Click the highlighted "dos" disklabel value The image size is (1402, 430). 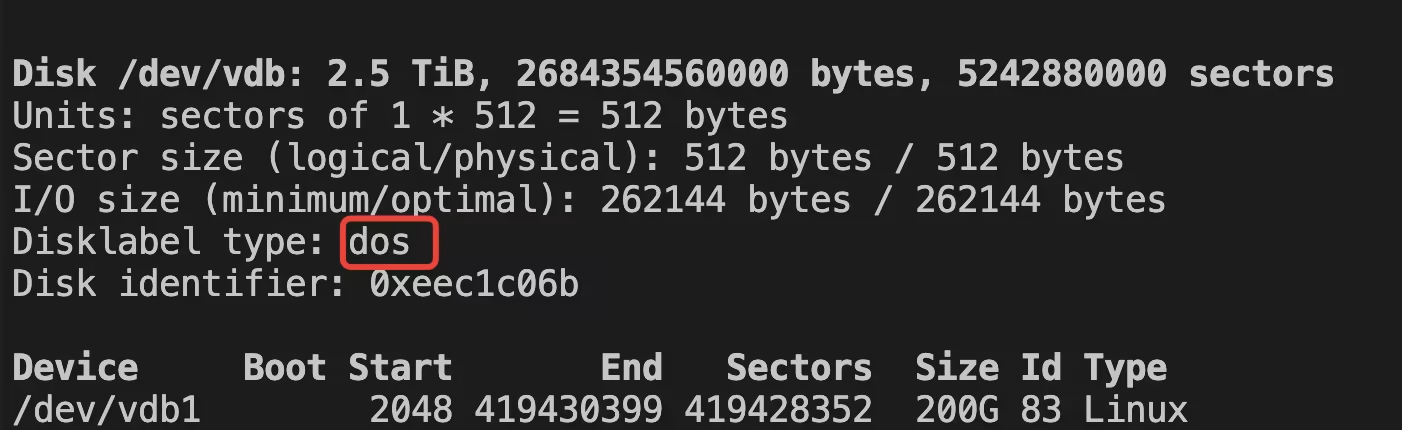click(x=387, y=244)
